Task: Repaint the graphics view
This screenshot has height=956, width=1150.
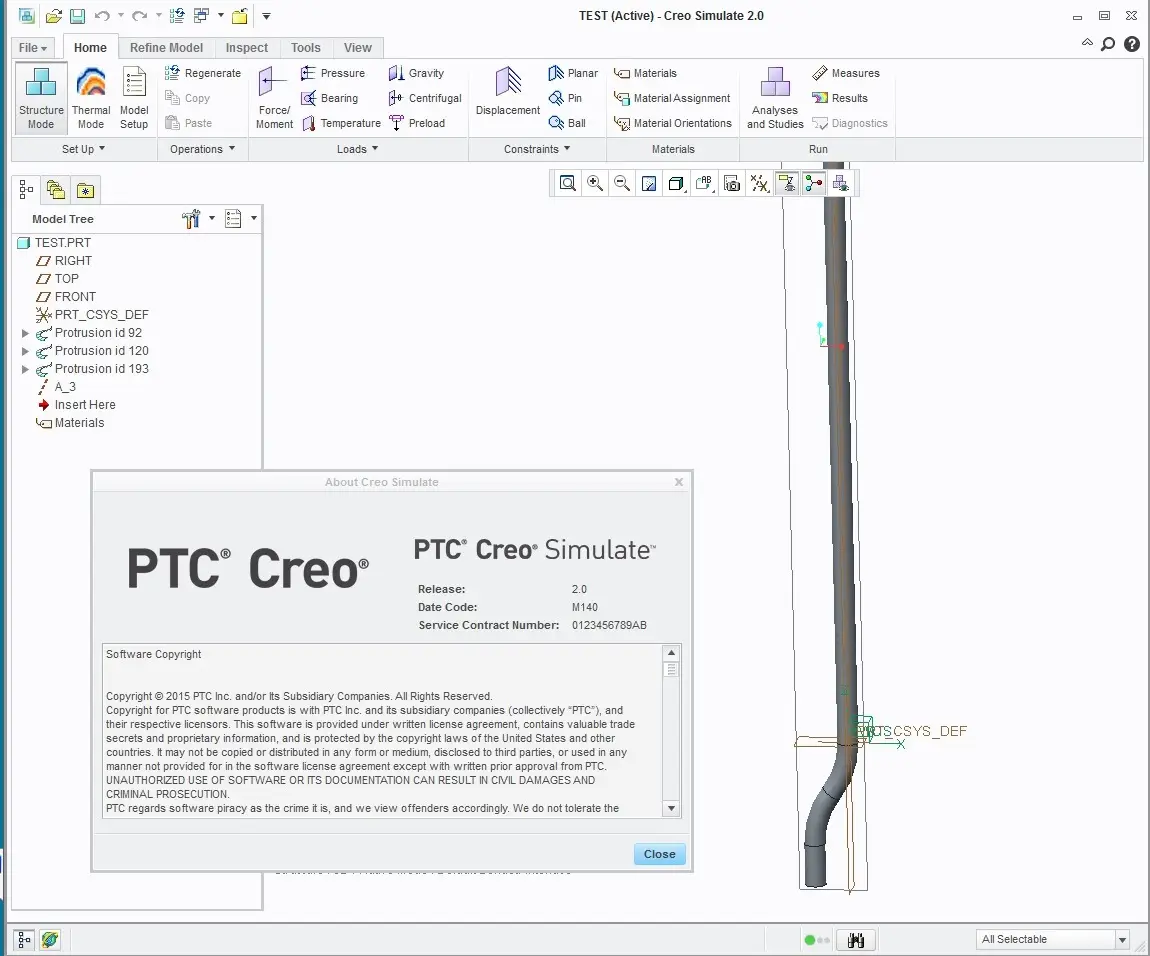Action: 649,183
